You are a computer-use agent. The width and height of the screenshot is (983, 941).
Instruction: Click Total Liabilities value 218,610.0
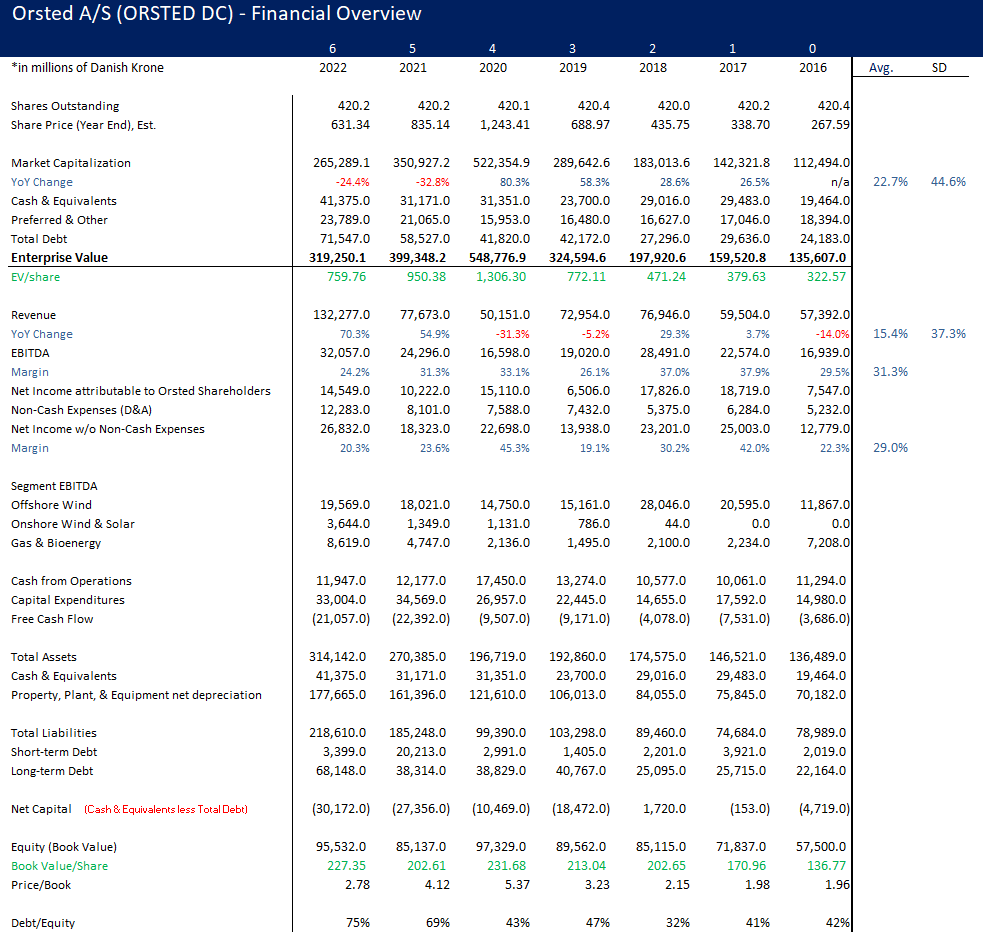(x=337, y=733)
